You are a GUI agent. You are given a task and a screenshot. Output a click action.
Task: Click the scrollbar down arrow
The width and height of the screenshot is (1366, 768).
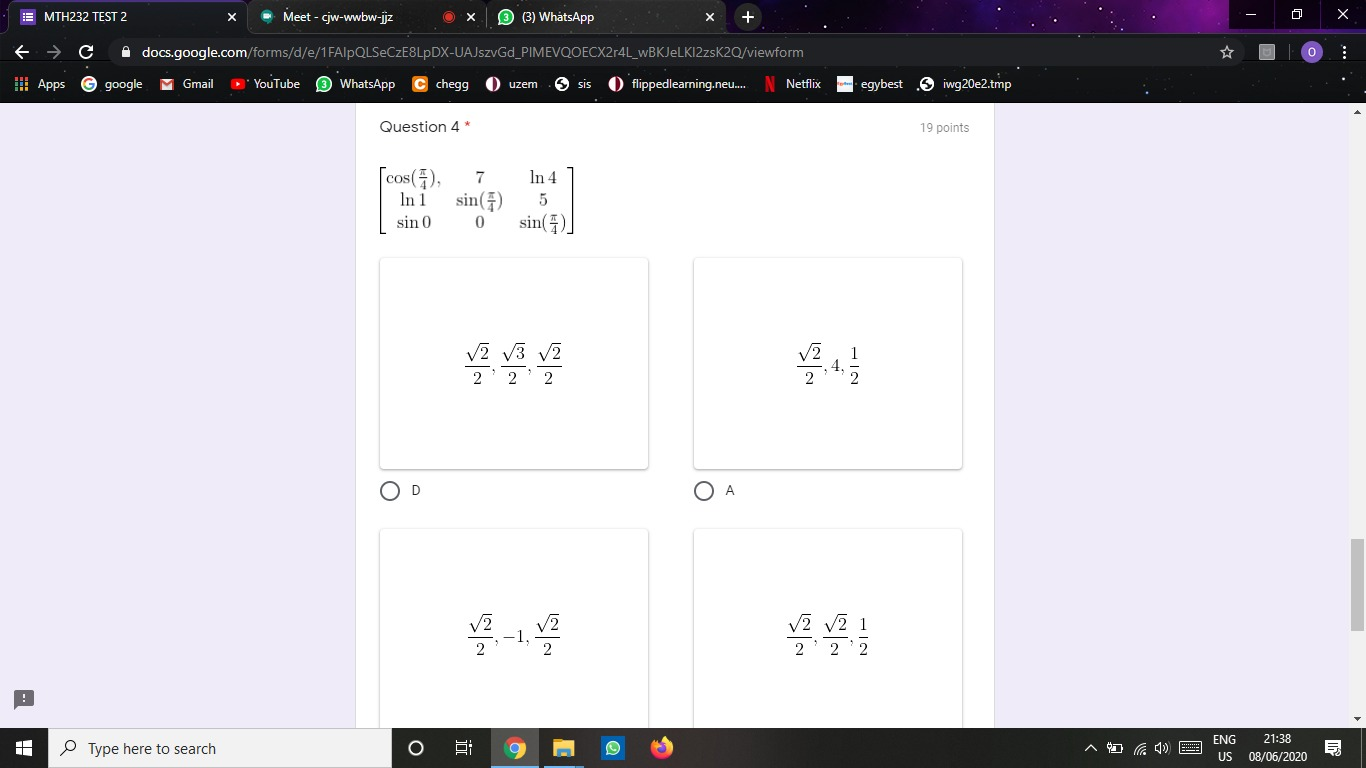1357,719
